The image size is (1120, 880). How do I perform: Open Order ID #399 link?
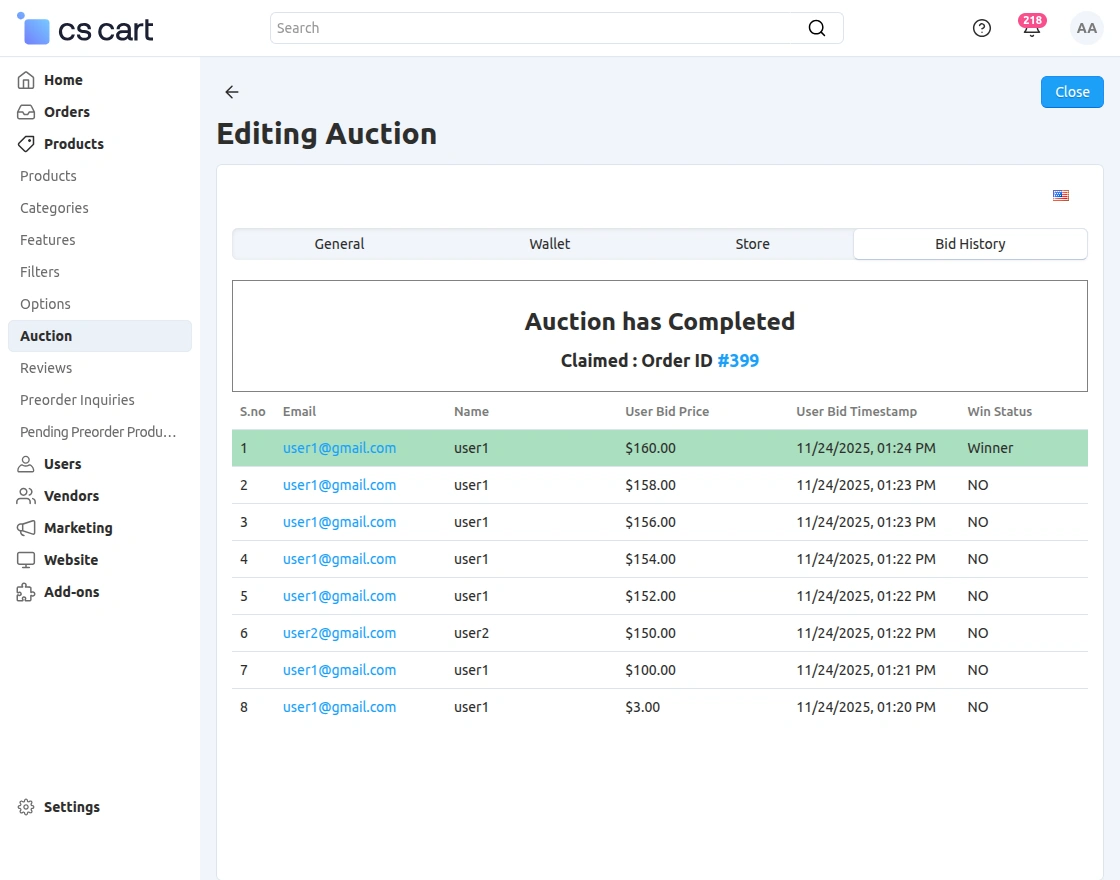[x=738, y=360]
